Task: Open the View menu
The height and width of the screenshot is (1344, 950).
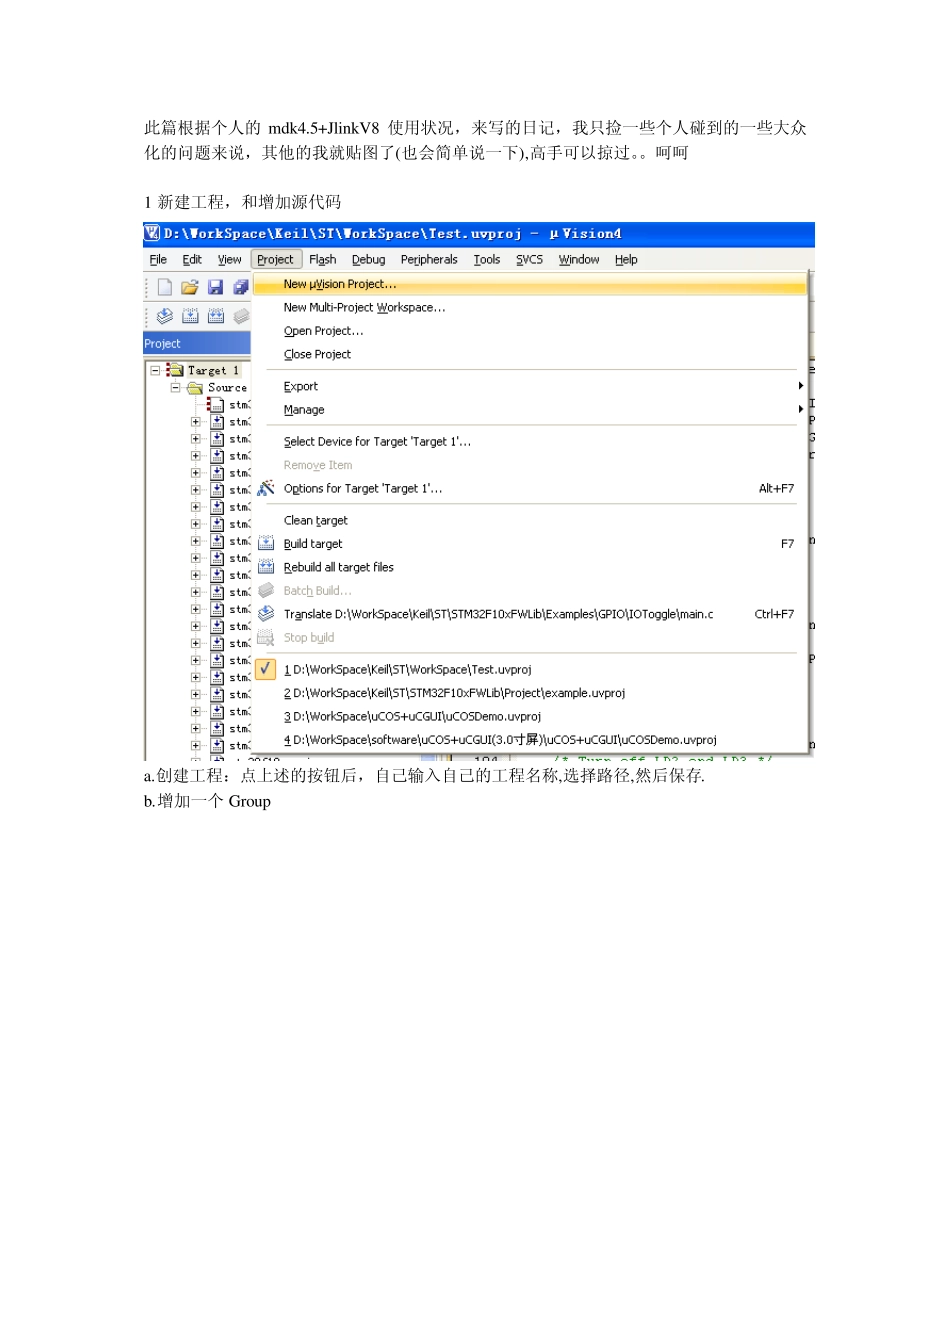Action: pyautogui.click(x=229, y=259)
